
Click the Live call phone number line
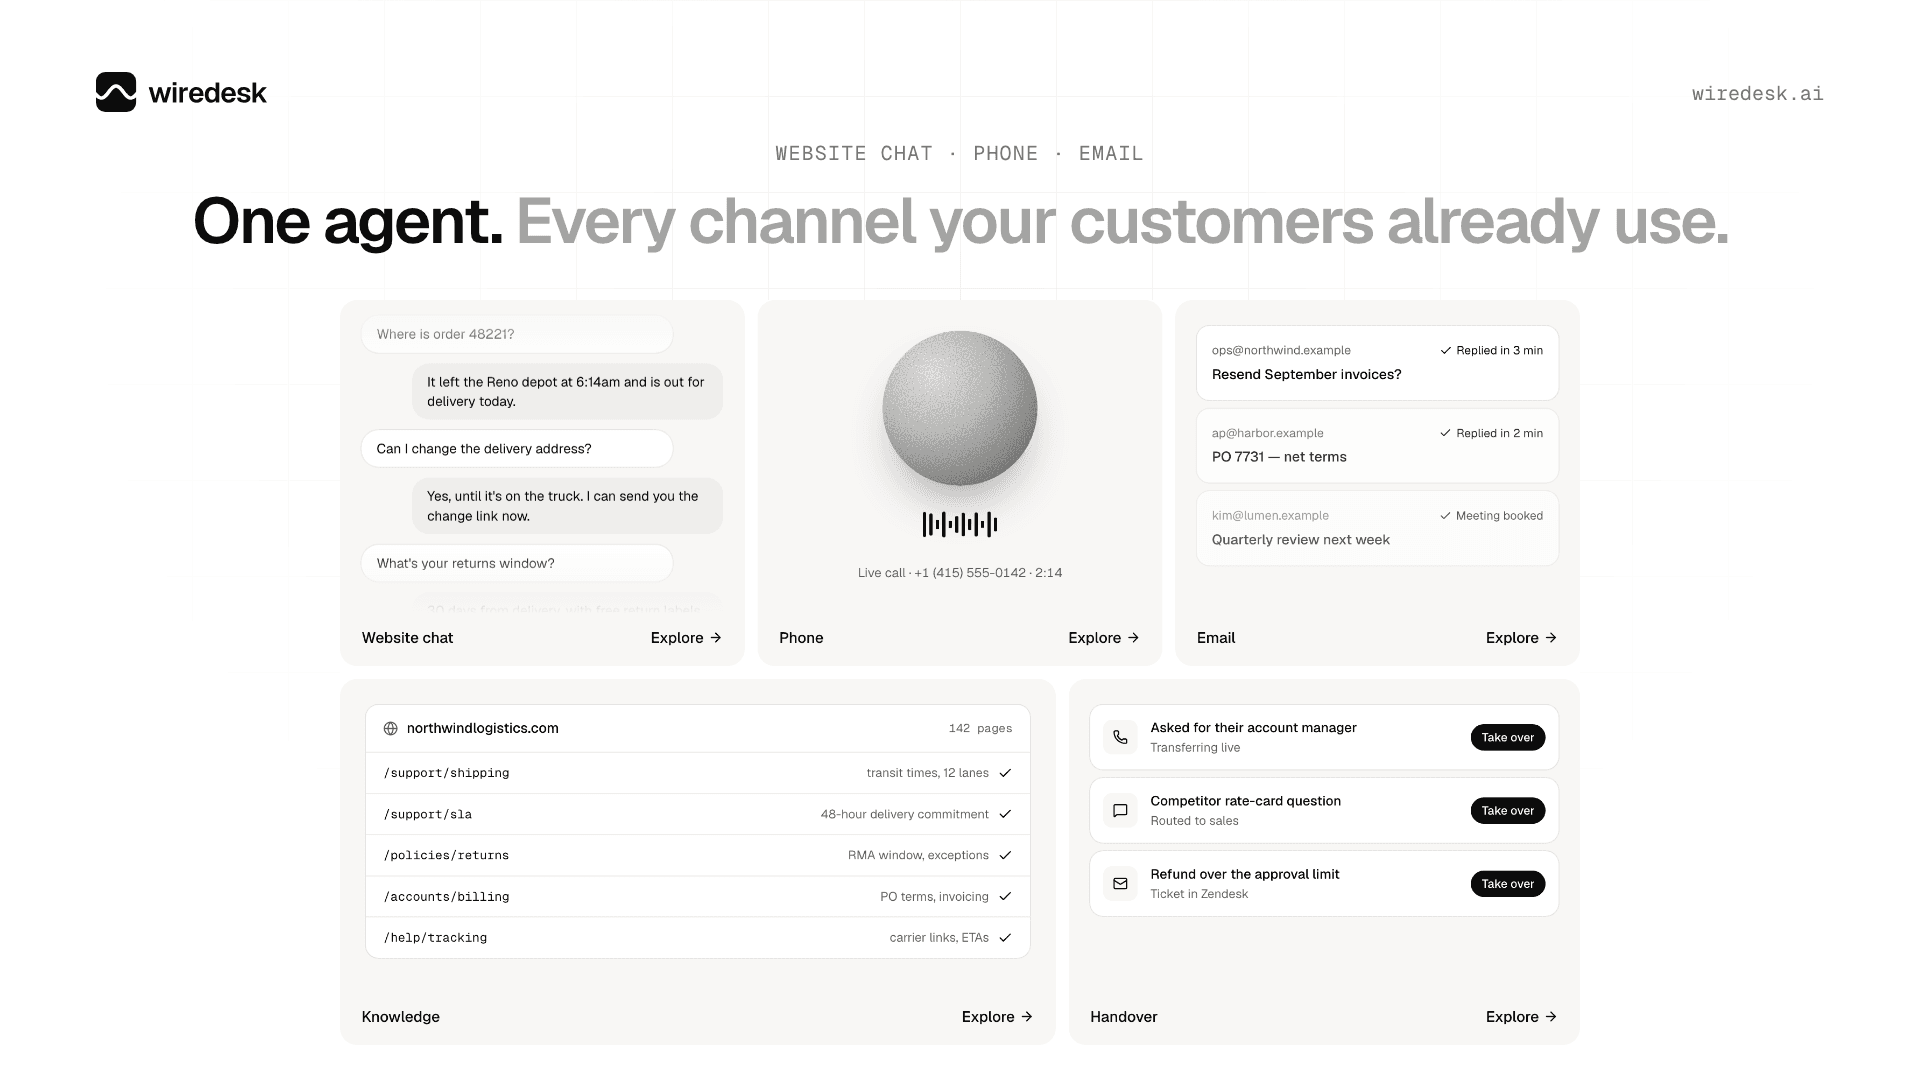click(960, 573)
